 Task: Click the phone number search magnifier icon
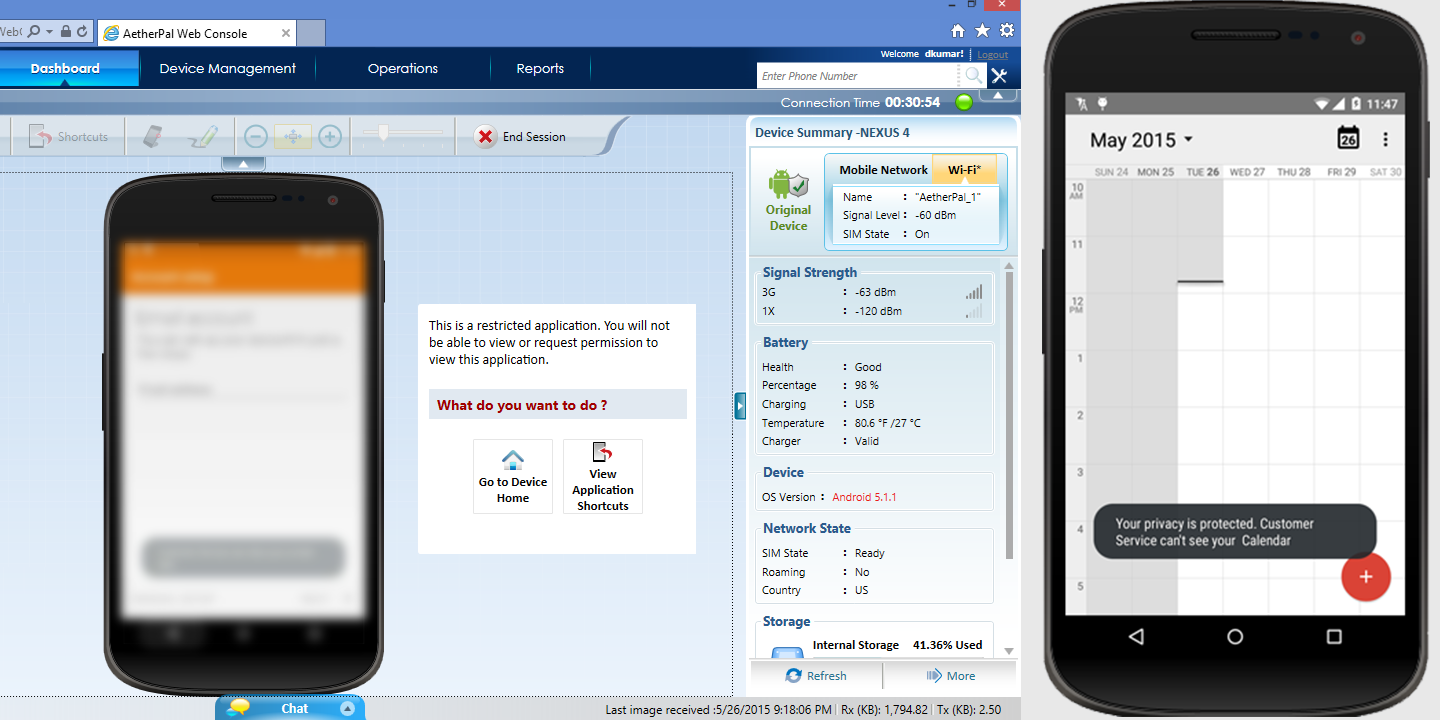pos(972,76)
